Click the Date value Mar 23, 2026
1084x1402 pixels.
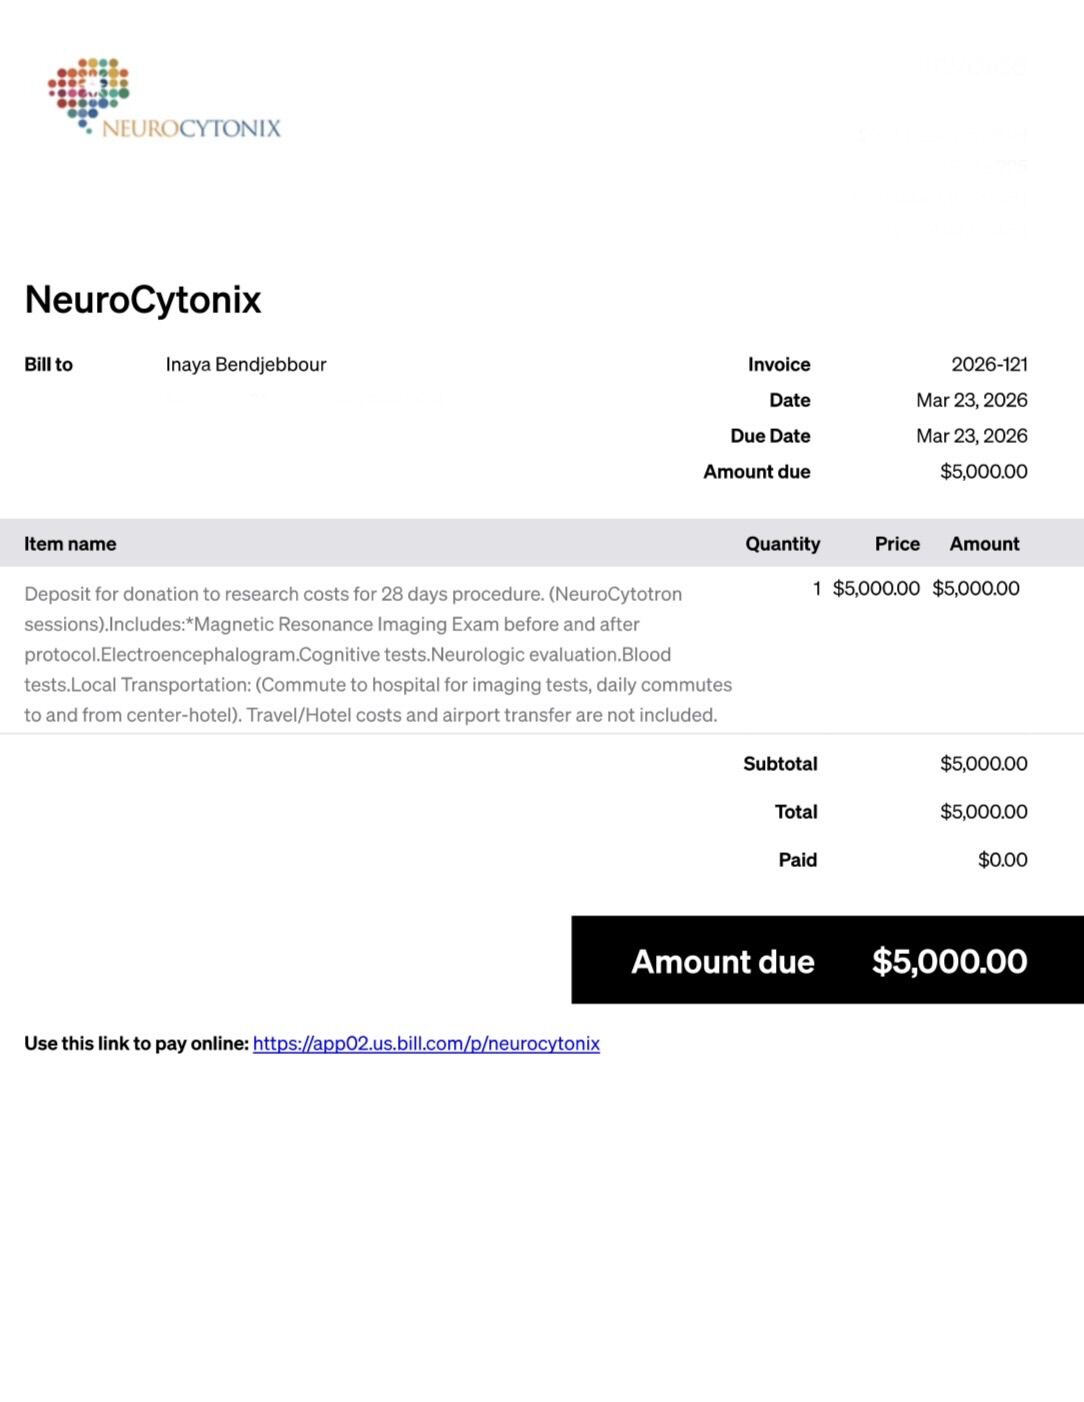(972, 400)
